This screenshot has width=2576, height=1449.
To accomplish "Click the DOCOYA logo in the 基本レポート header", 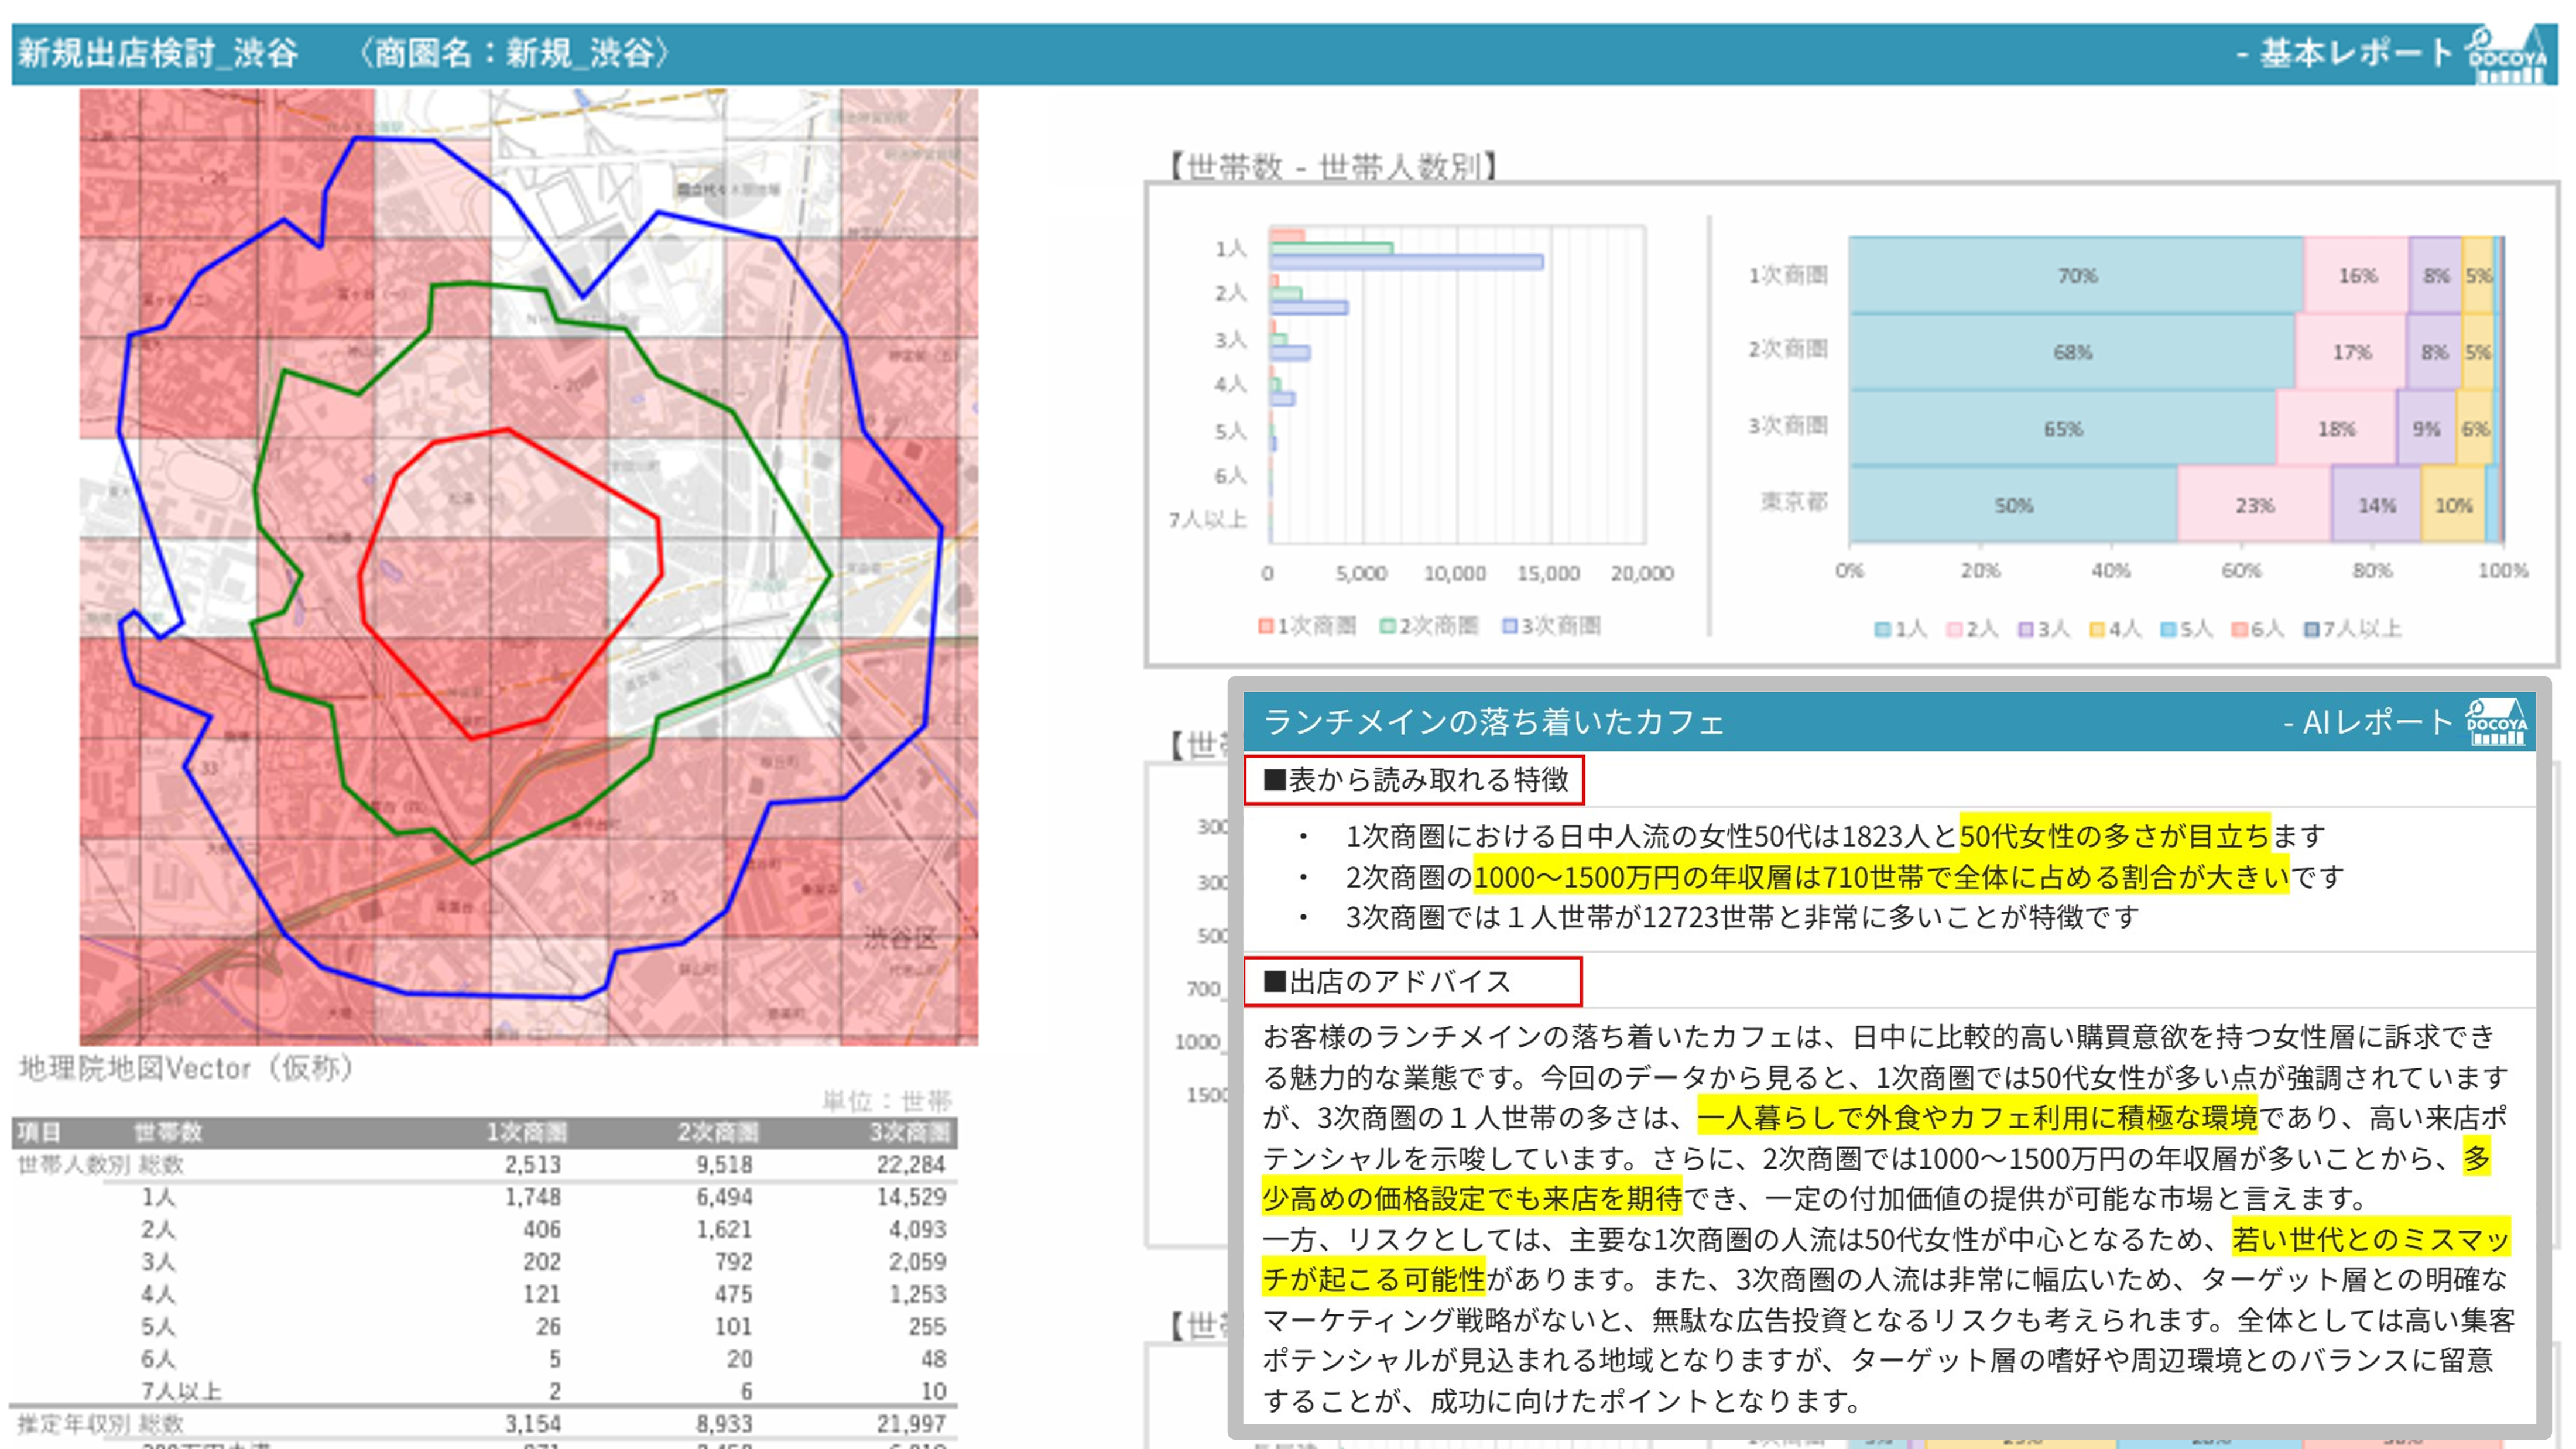I will click(x=2507, y=55).
